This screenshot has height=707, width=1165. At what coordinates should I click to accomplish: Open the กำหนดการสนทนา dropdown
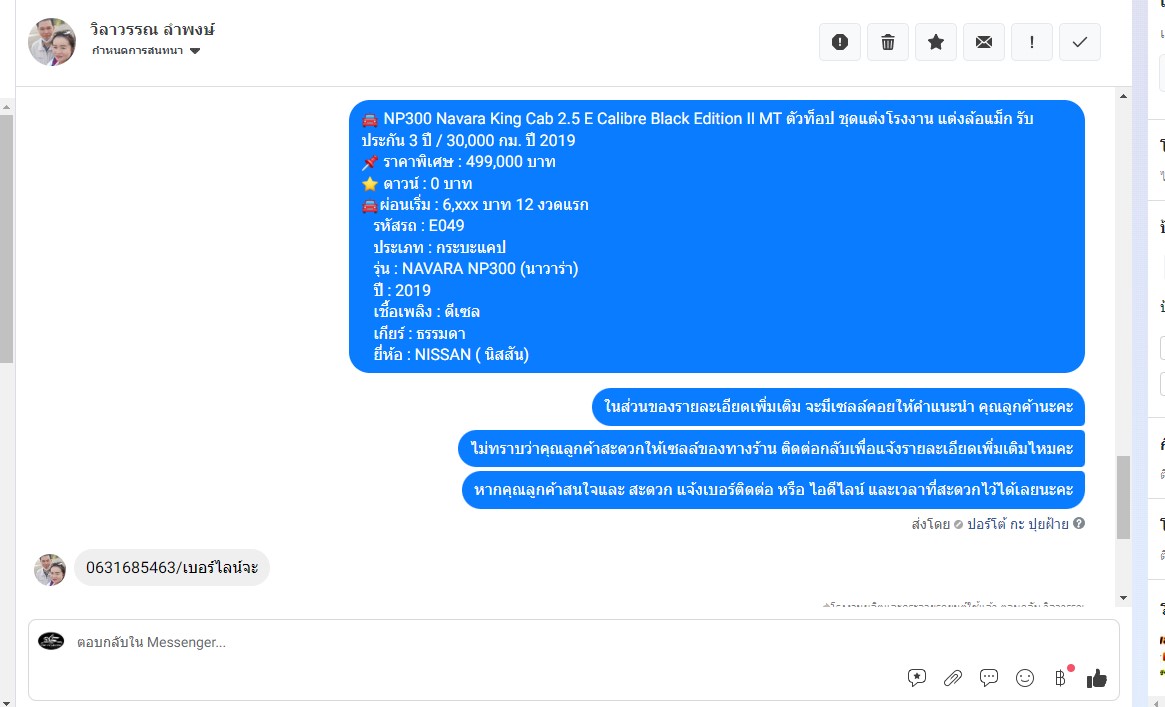pyautogui.click(x=146, y=51)
